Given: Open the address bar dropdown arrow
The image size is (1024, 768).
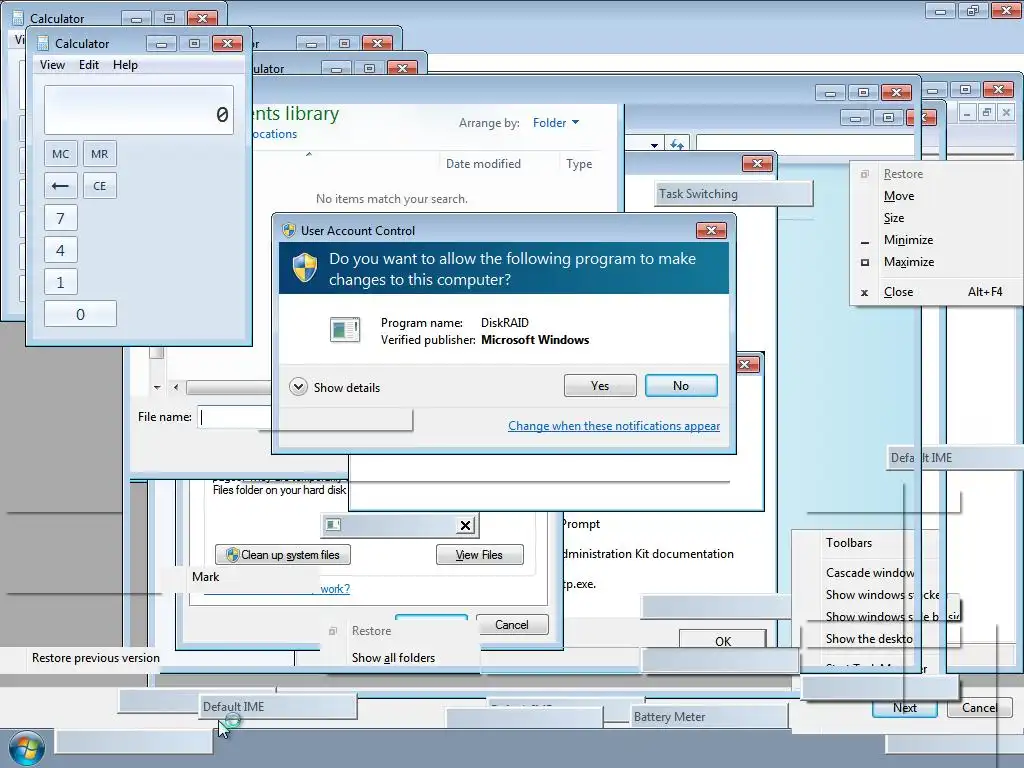Looking at the screenshot, I should point(654,144).
